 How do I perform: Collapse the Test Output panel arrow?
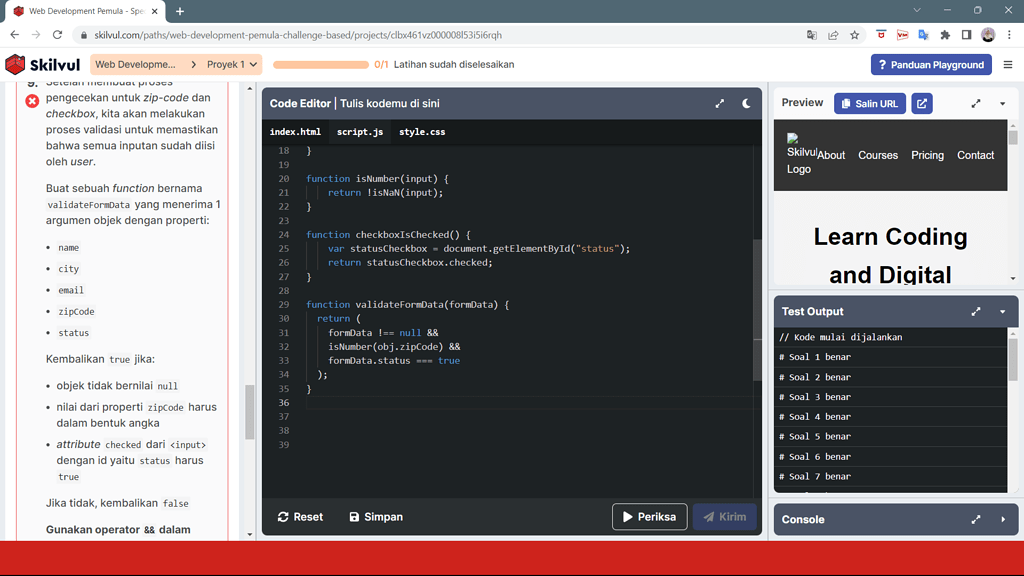1002,311
